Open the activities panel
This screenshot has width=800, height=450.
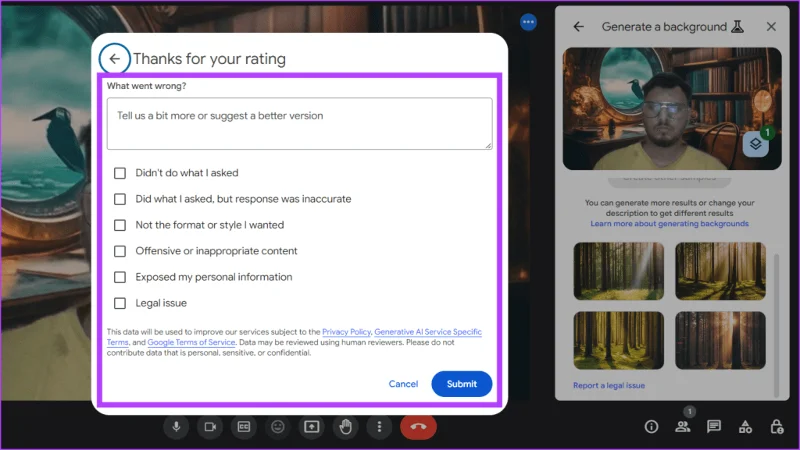click(745, 427)
